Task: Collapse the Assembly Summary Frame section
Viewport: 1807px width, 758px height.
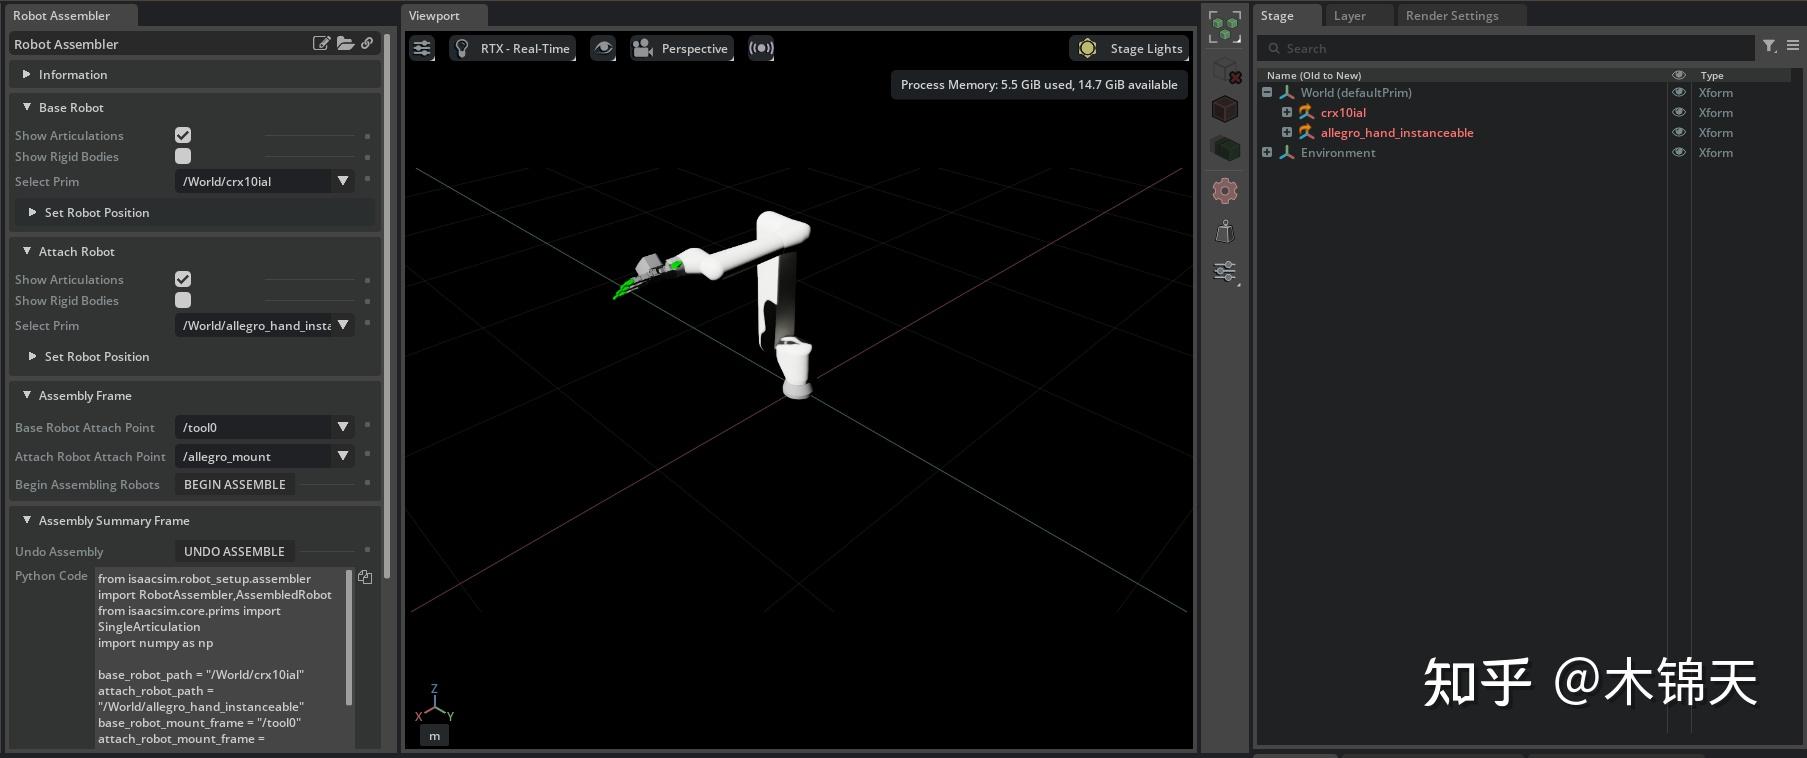Action: click(x=195, y=520)
